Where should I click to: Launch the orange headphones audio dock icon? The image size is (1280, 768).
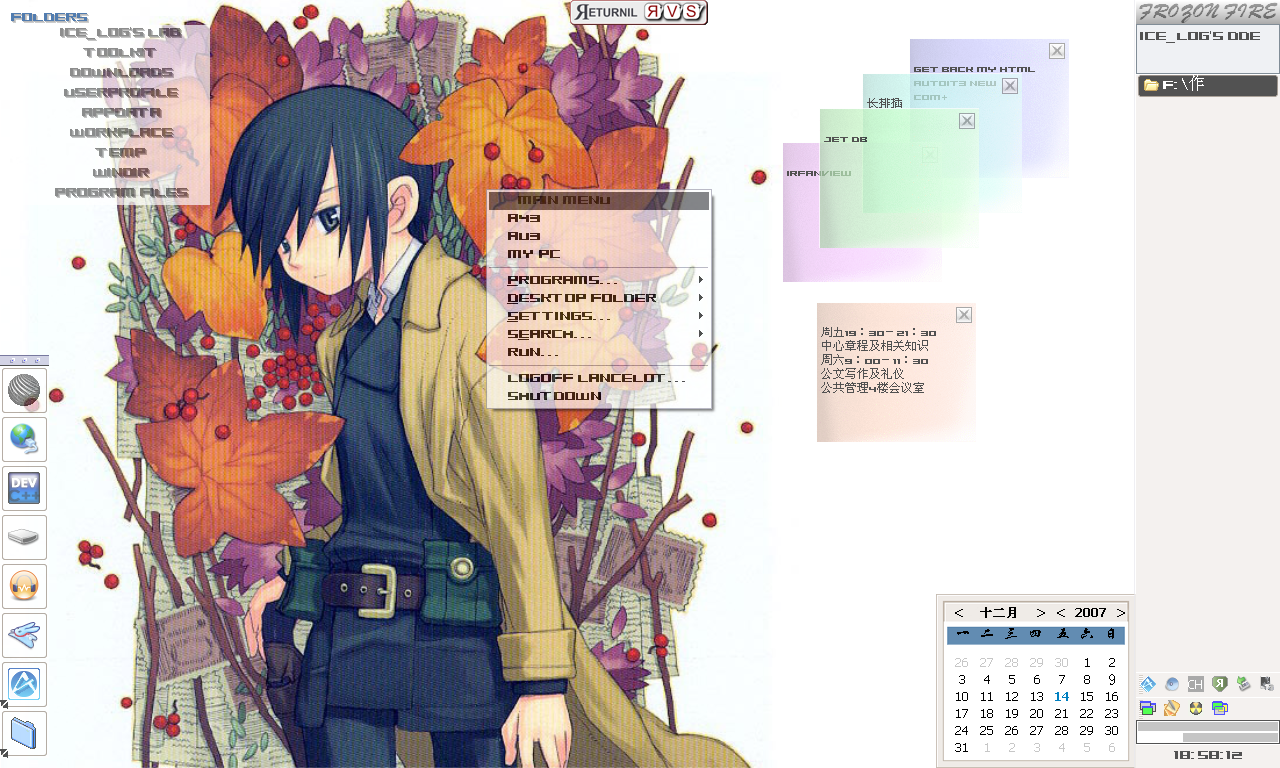[x=24, y=587]
